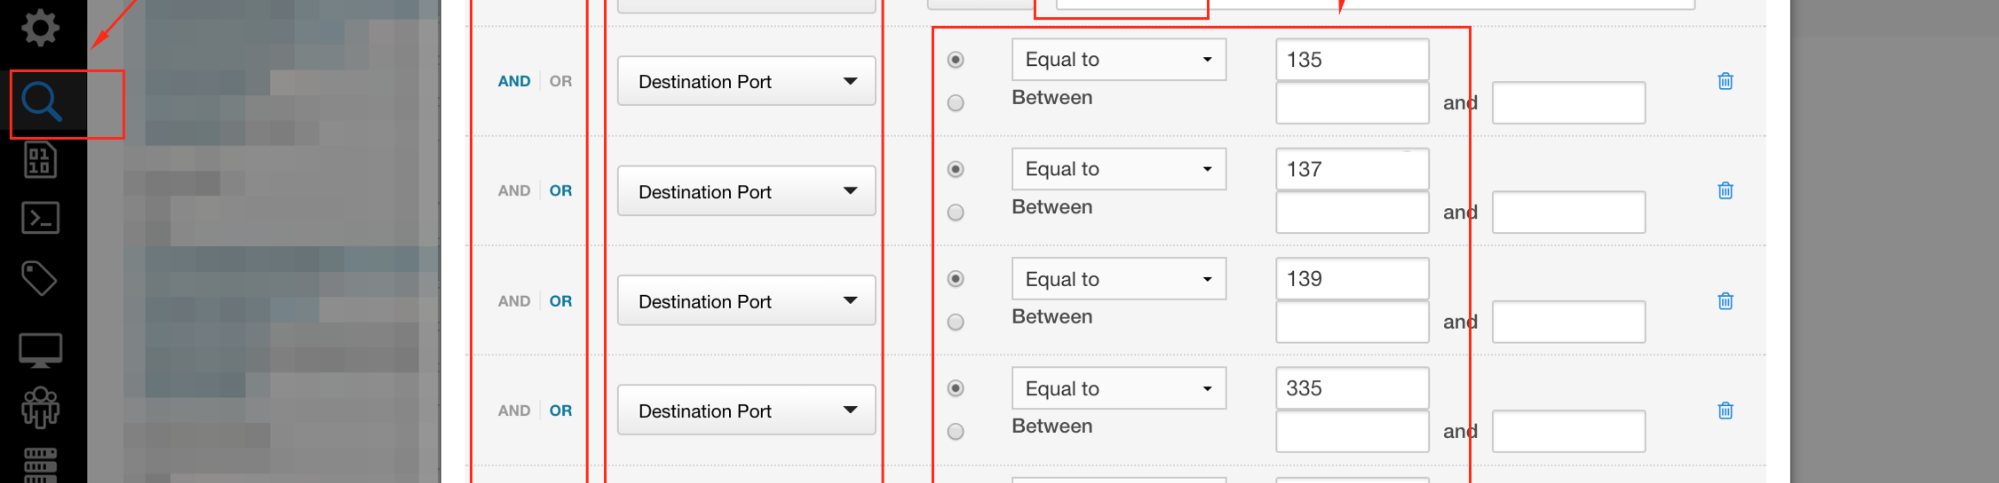The image size is (1999, 483).
Task: Click the port value field showing 335
Action: [x=1351, y=388]
